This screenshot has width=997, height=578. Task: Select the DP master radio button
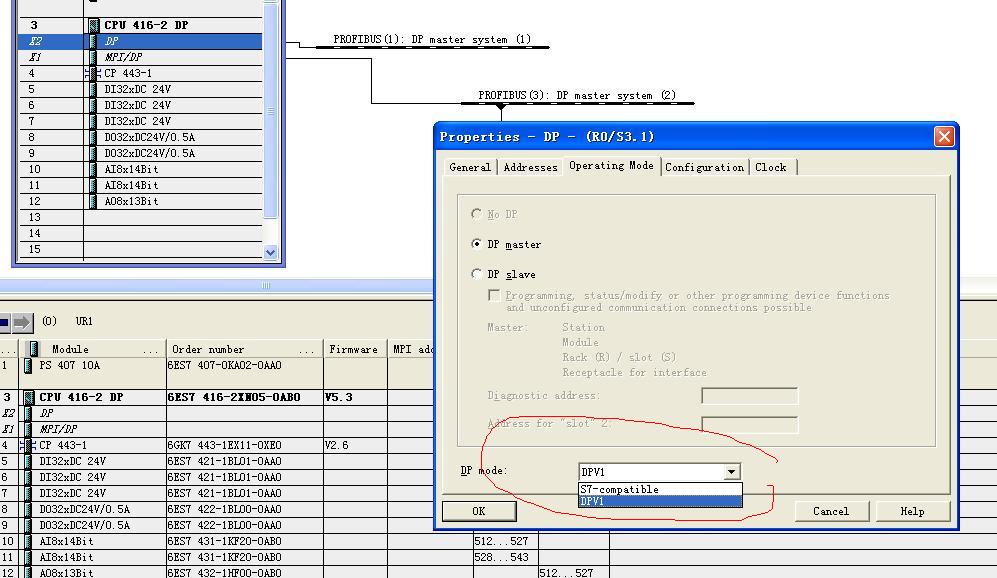click(476, 244)
